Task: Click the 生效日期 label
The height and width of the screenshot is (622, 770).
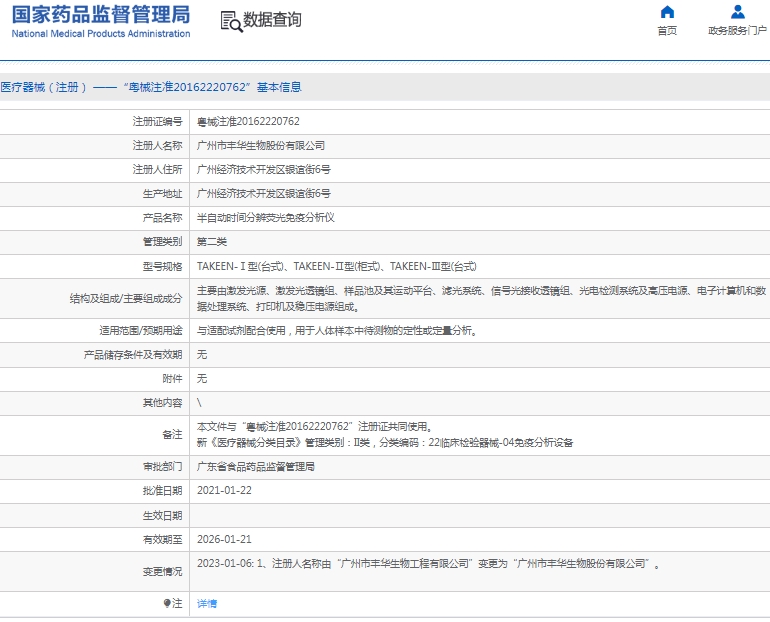Action: pyautogui.click(x=163, y=515)
